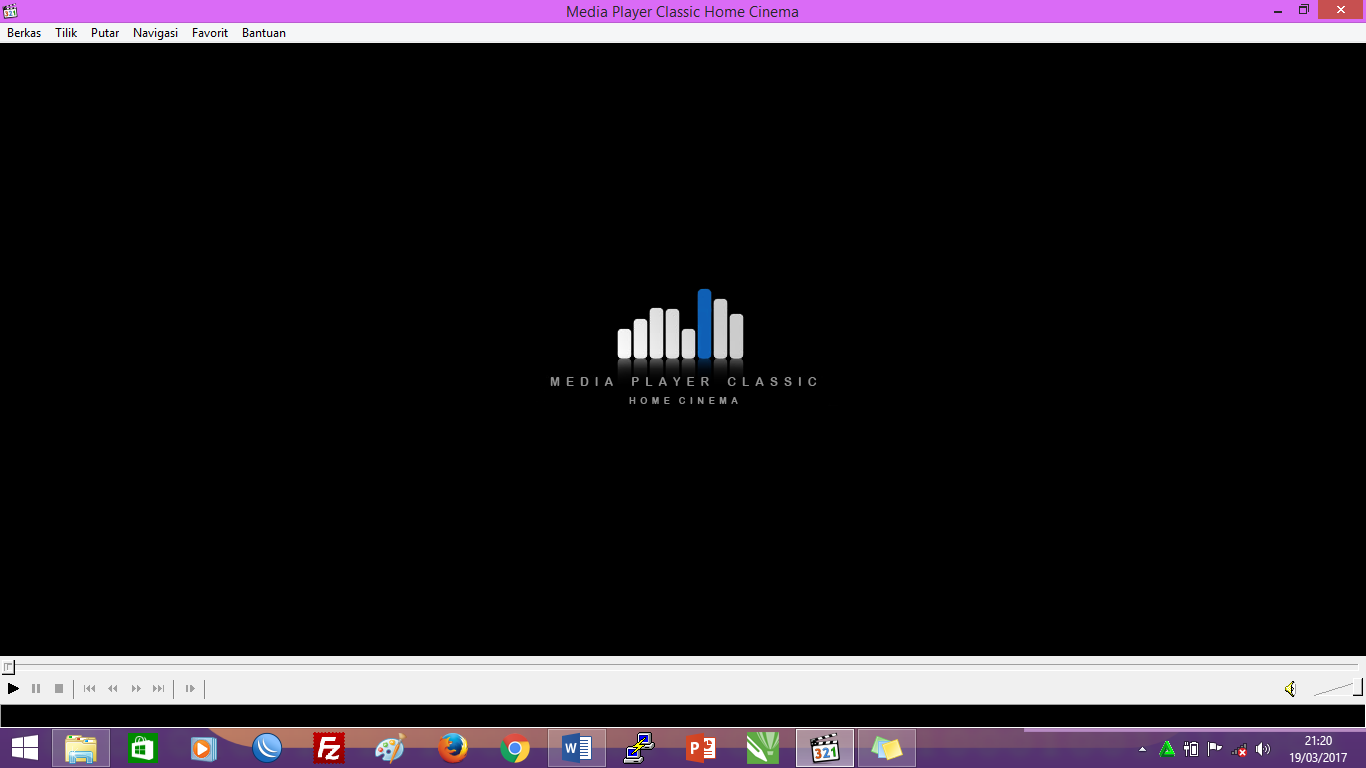Open the PuTTY taskbar icon
Screen dimensions: 1366x768
(x=639, y=748)
